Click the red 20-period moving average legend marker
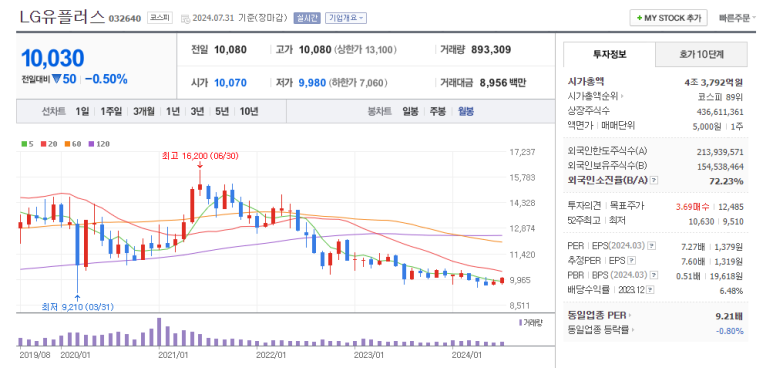Screen dimensions: 773x368 point(43,144)
